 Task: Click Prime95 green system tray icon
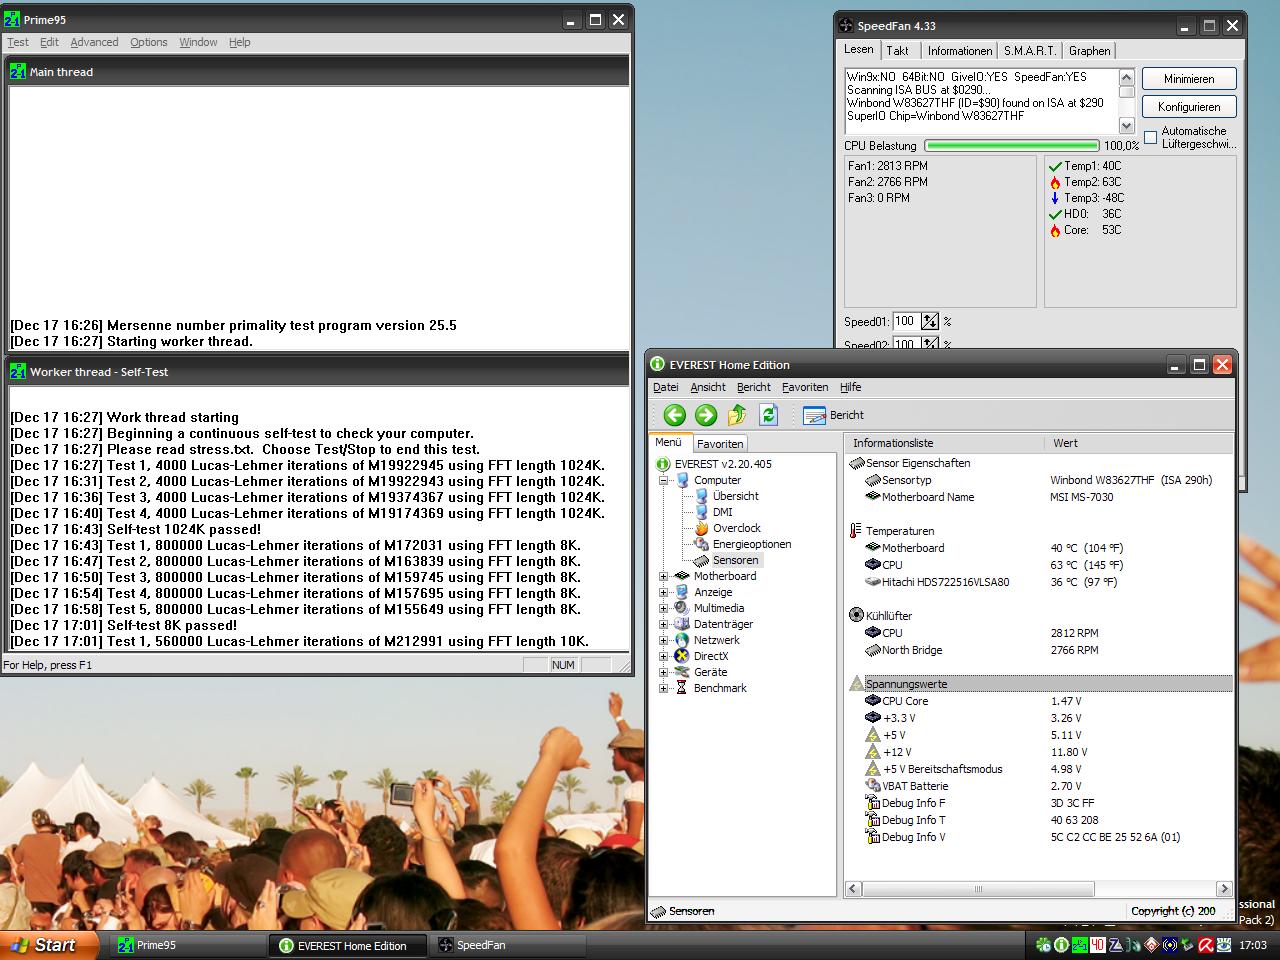tap(1079, 945)
